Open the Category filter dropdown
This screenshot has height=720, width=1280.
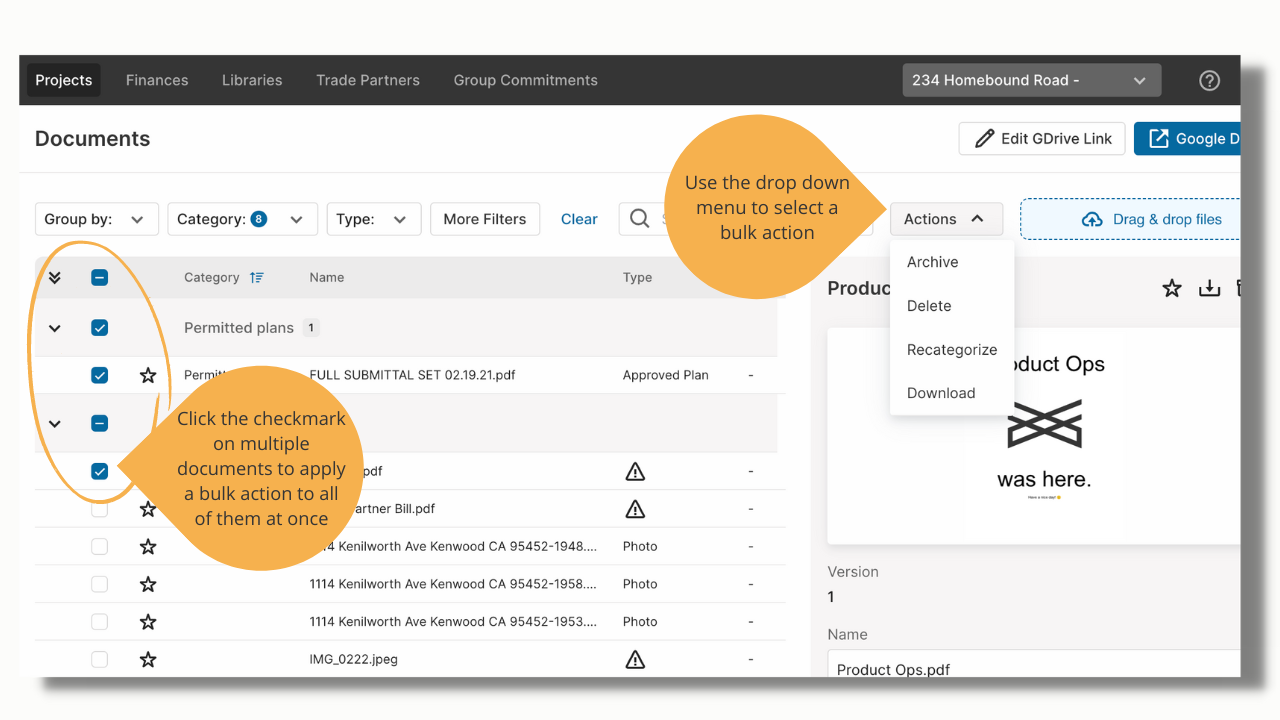point(242,219)
